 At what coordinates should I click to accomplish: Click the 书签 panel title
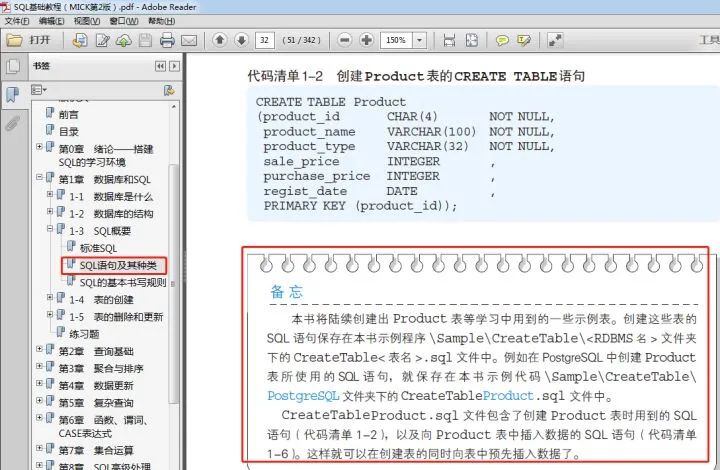[x=41, y=66]
